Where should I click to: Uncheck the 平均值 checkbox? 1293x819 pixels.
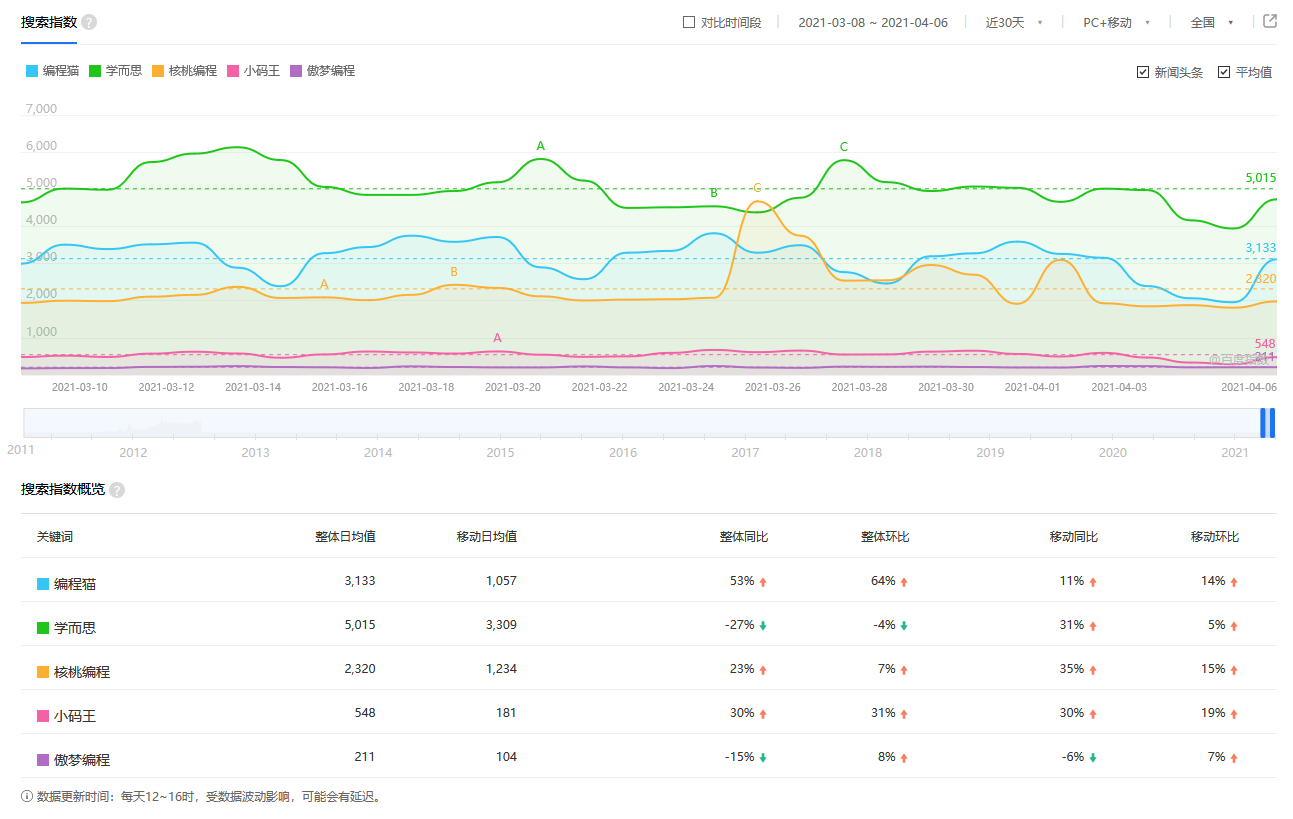1224,72
